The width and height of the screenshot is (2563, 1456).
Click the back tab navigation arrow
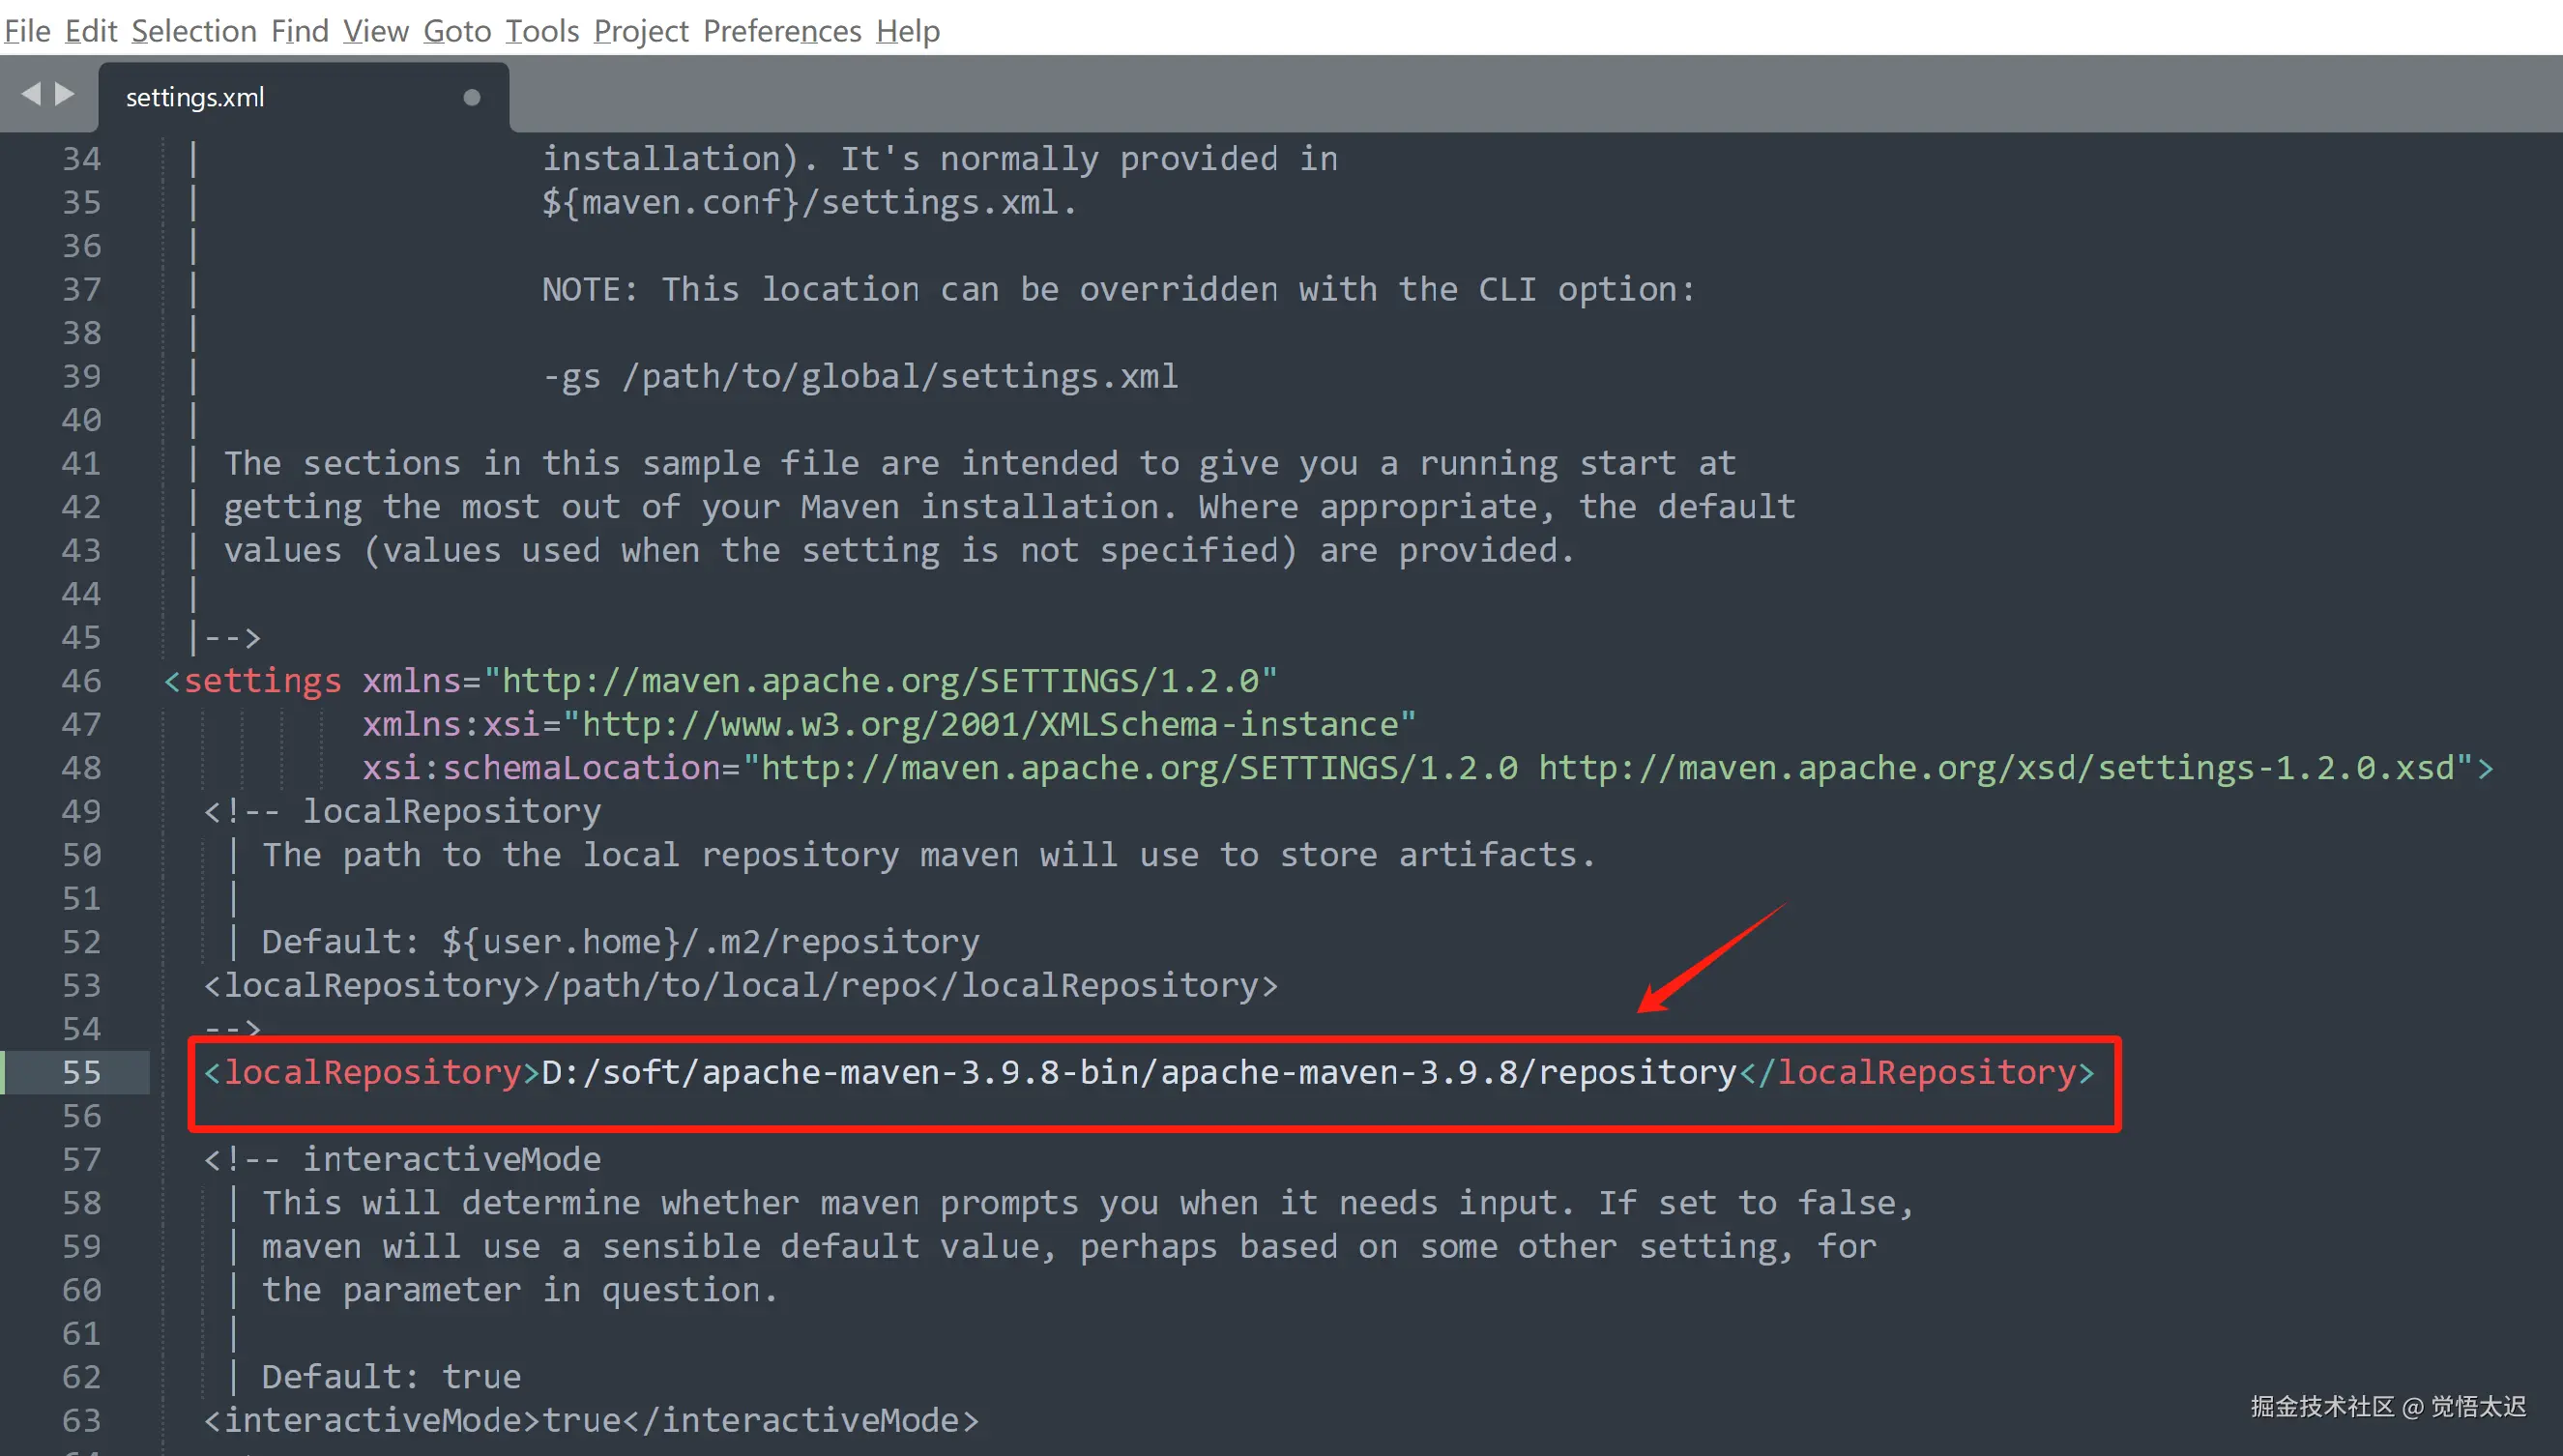click(x=31, y=94)
